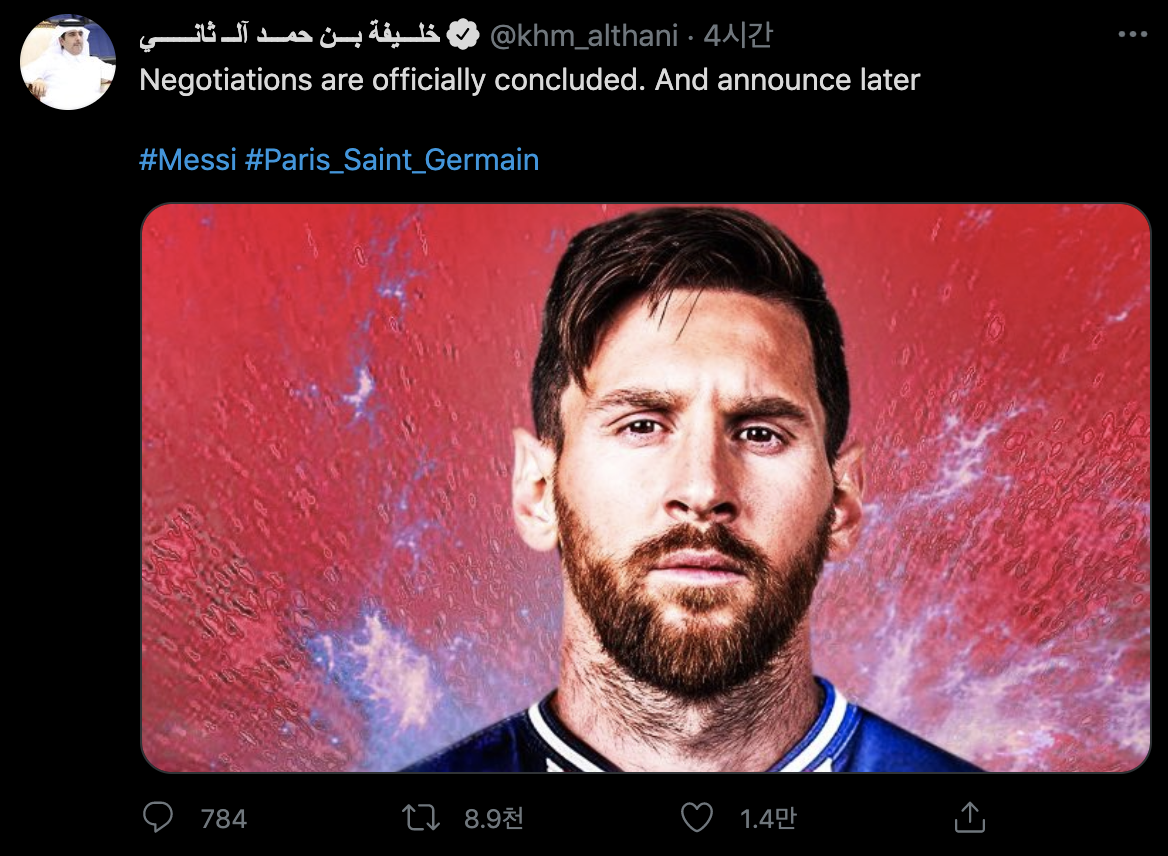The width and height of the screenshot is (1168, 856).
Task: Toggle the heart like icon
Action: coord(696,818)
